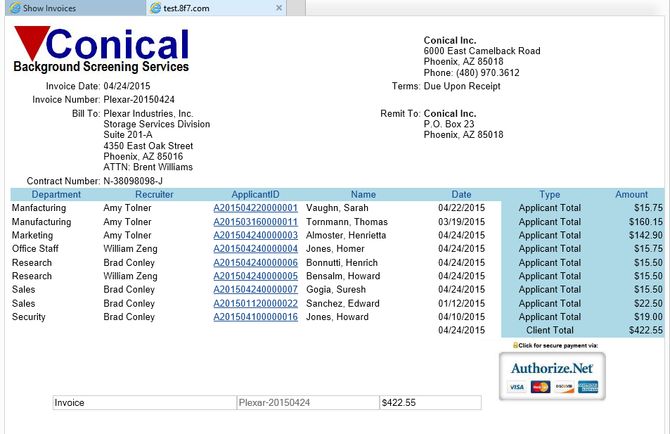The width and height of the screenshot is (670, 434).
Task: Click the Recruiter column header
Action: coord(154,194)
